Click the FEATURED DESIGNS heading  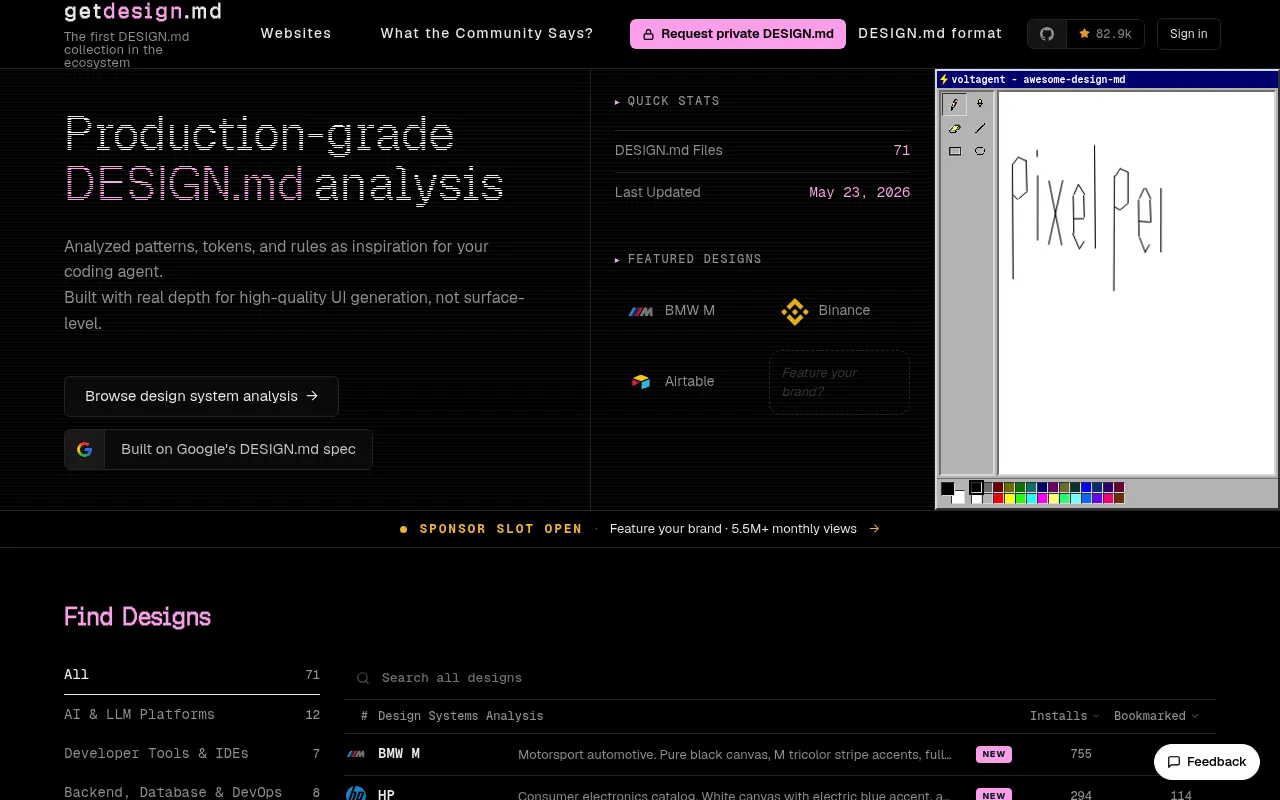[x=695, y=259]
